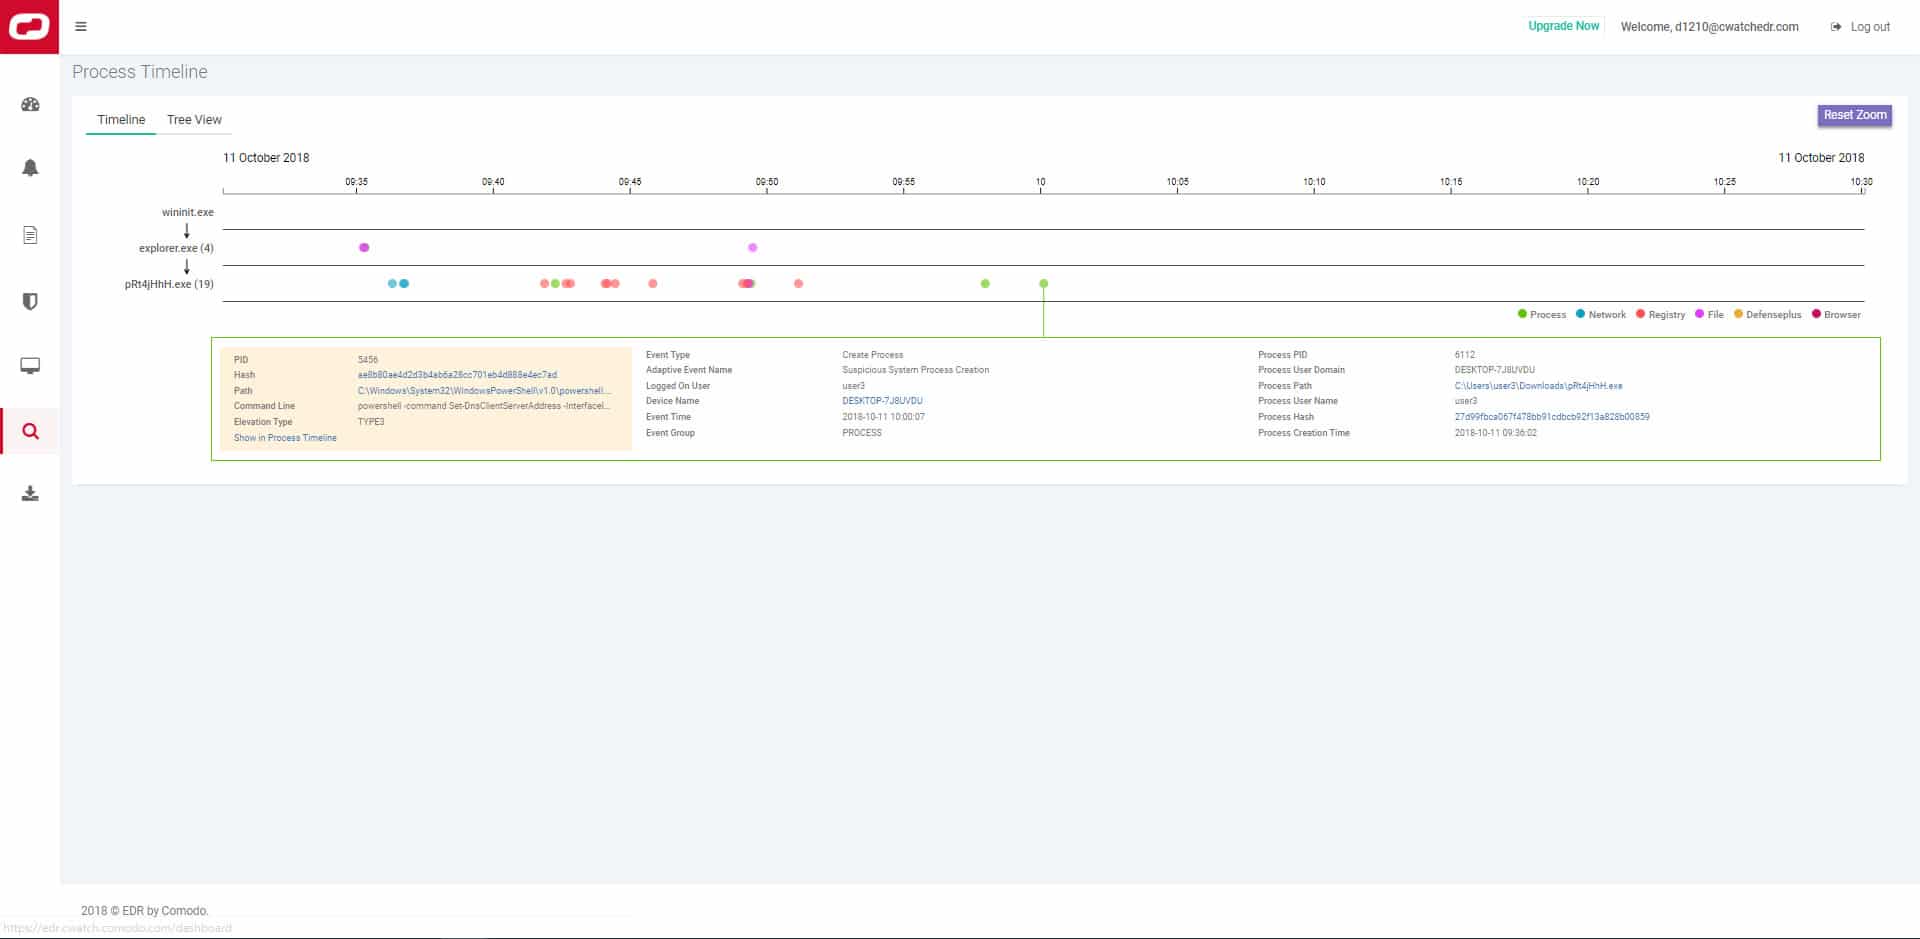Toggle the hamburger menu icon
The height and width of the screenshot is (939, 1920).
coord(81,27)
